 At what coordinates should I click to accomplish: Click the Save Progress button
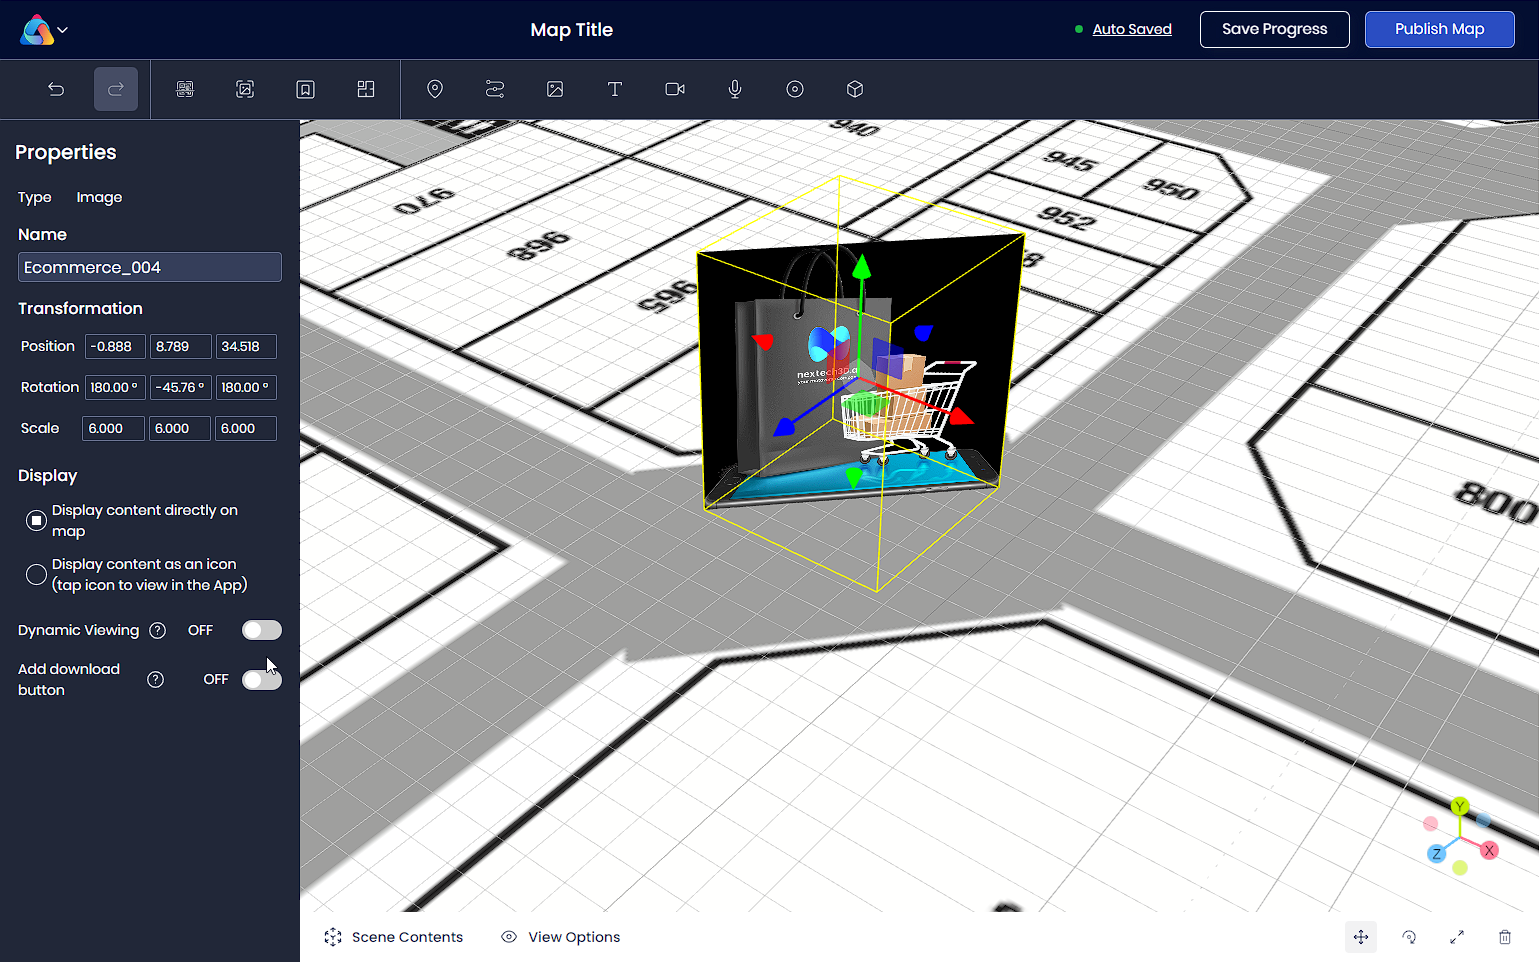click(1274, 29)
